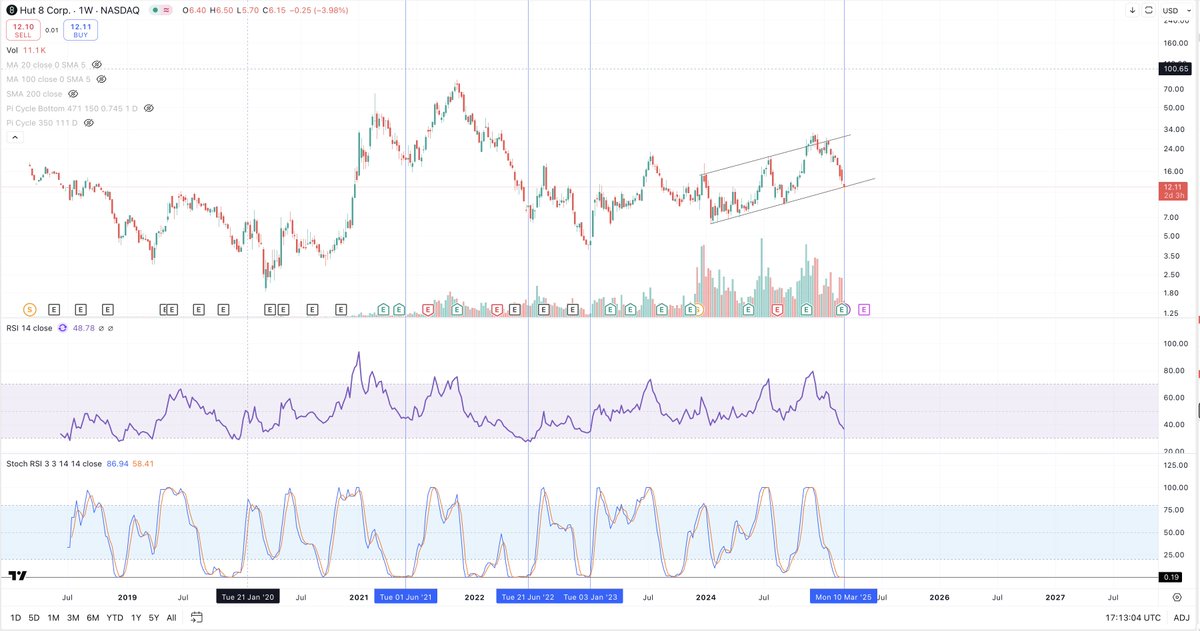Screen dimensions: 1200x631
Task: Click the Stoch RSI value 86.94
Action: coord(117,464)
